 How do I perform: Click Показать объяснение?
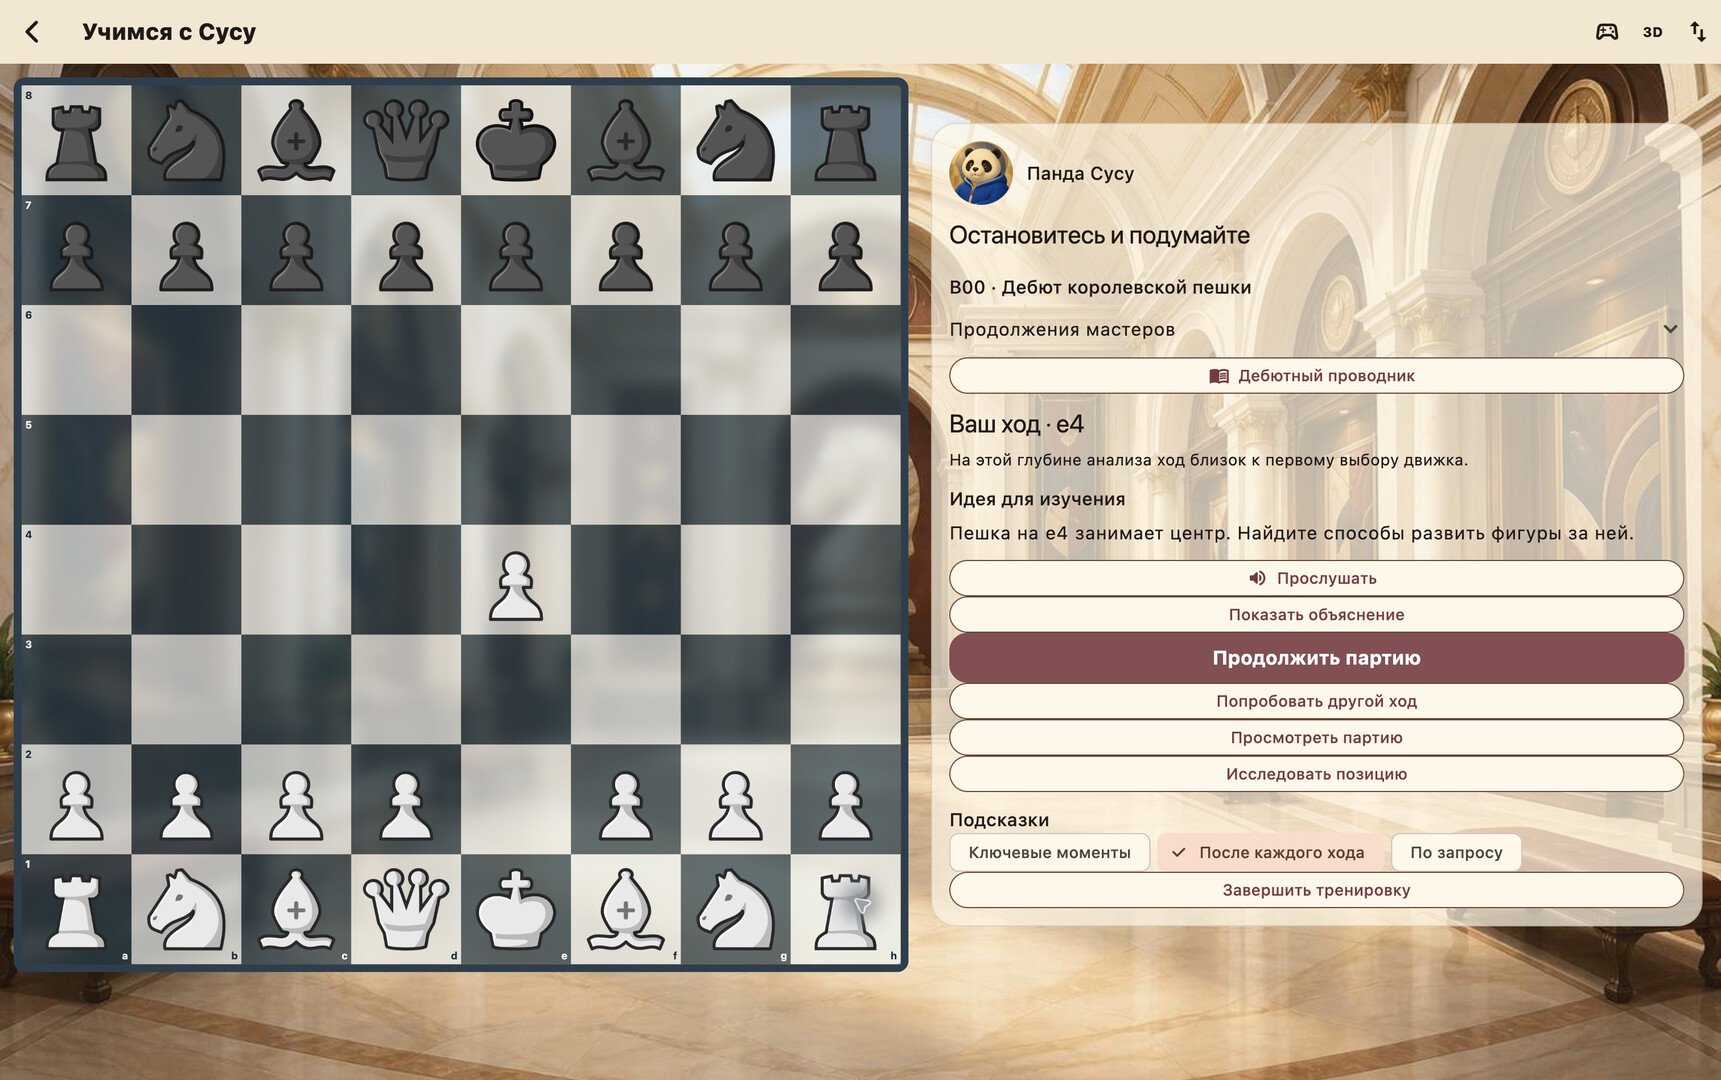[1316, 615]
